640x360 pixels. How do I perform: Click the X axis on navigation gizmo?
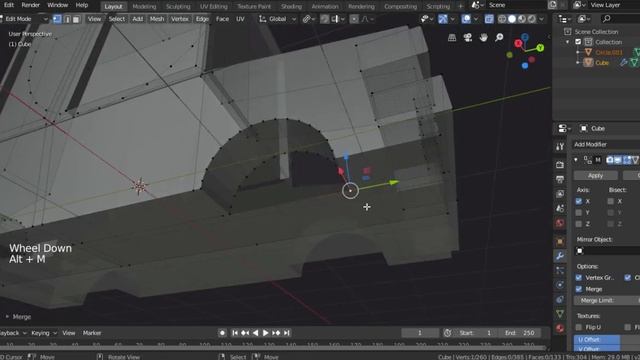pos(518,43)
